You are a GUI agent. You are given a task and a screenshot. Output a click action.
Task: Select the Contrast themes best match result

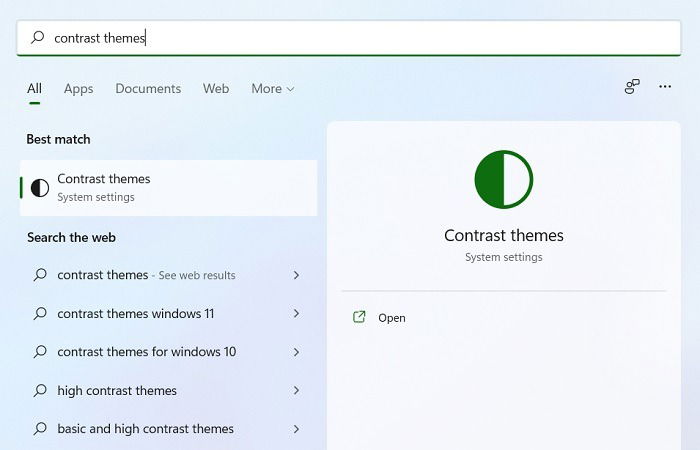click(169, 188)
